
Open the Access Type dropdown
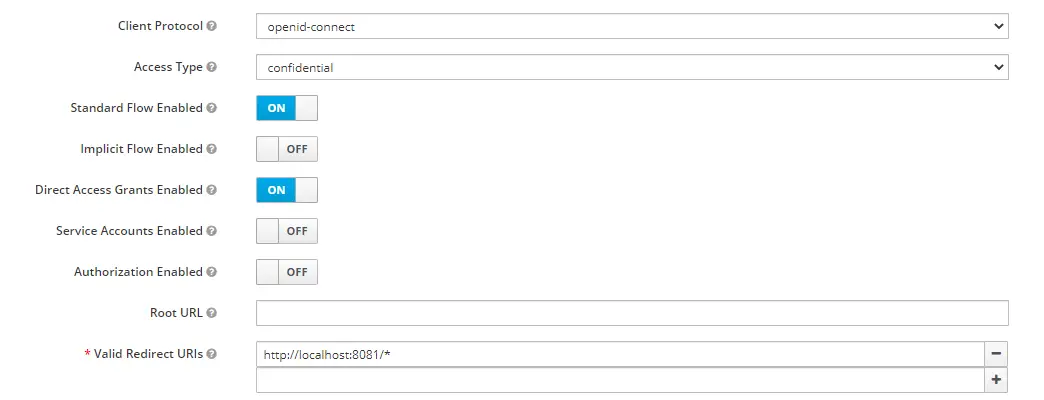click(632, 67)
